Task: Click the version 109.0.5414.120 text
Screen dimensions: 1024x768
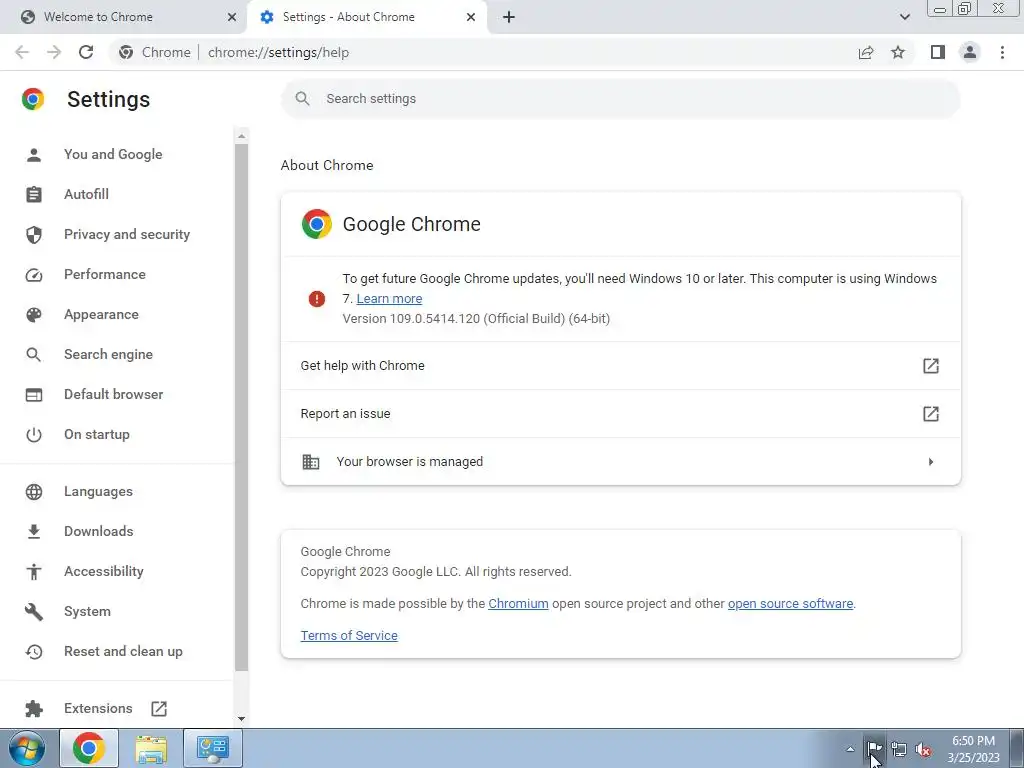Action: pos(476,319)
